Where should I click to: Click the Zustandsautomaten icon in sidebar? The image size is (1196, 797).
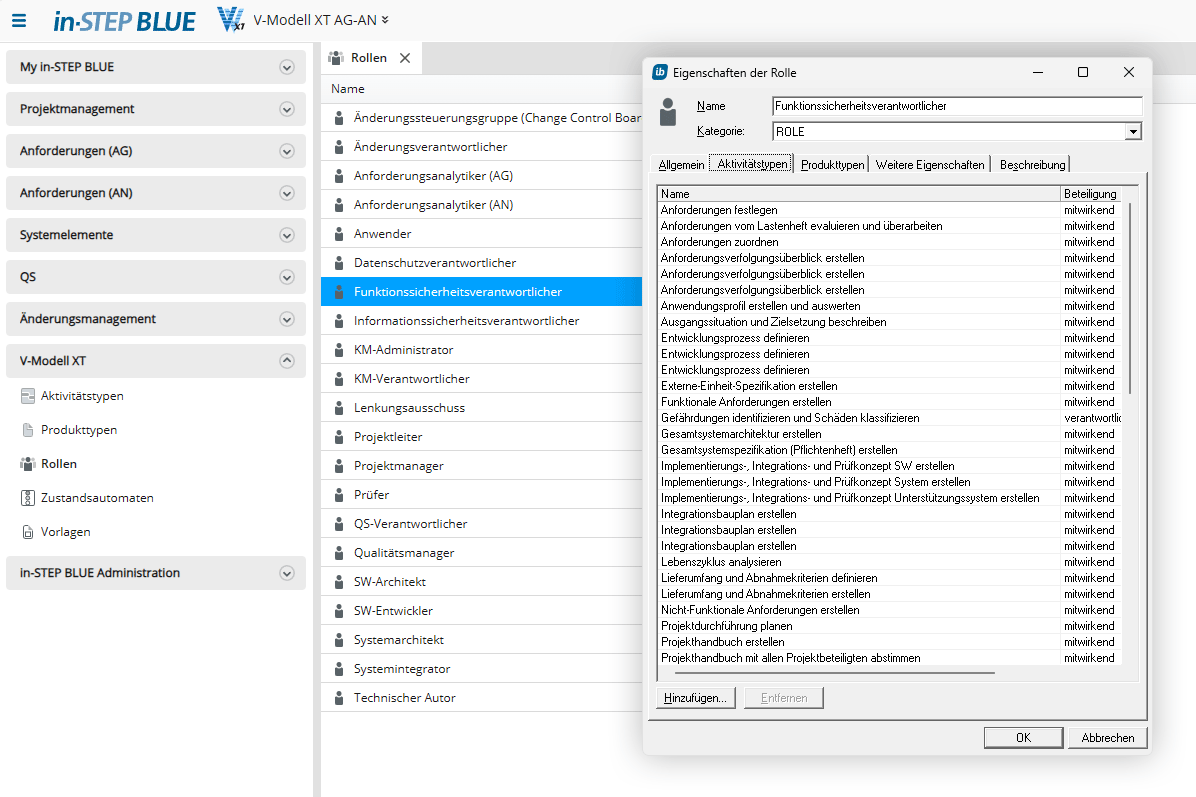coord(28,498)
